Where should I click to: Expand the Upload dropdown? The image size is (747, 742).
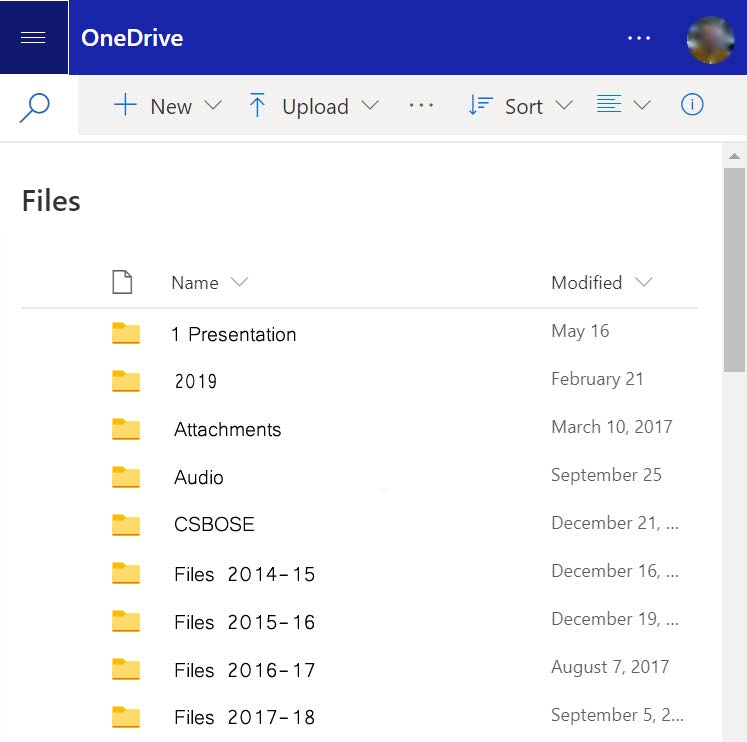313,105
